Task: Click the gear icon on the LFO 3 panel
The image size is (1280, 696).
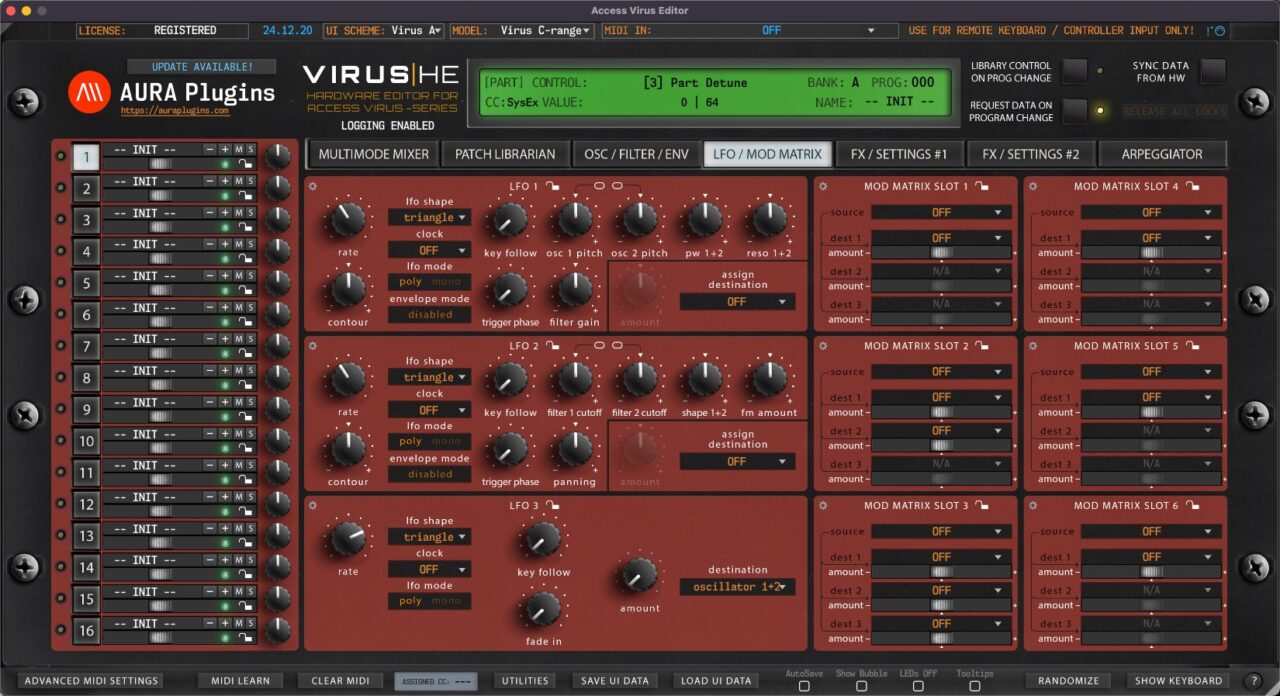Action: click(x=313, y=505)
